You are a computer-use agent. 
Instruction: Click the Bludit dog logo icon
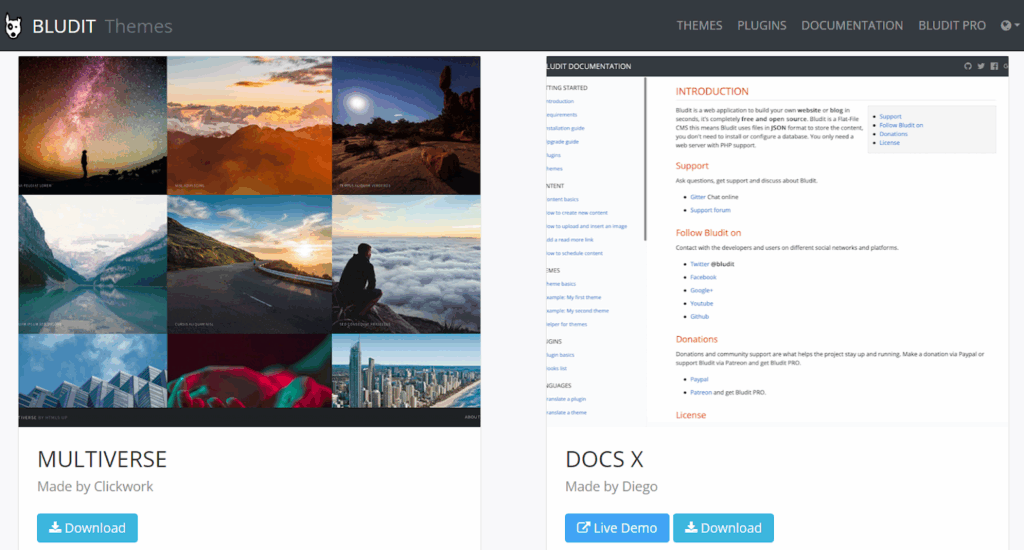[13, 26]
